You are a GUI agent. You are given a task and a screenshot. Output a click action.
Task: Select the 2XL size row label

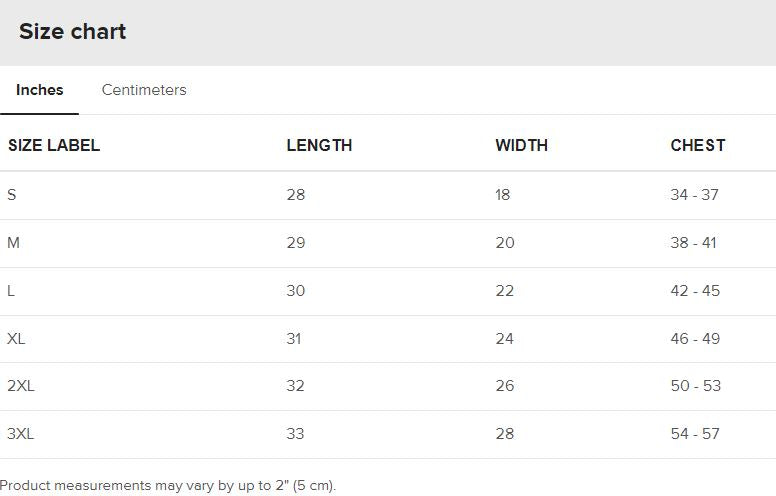coord(21,386)
